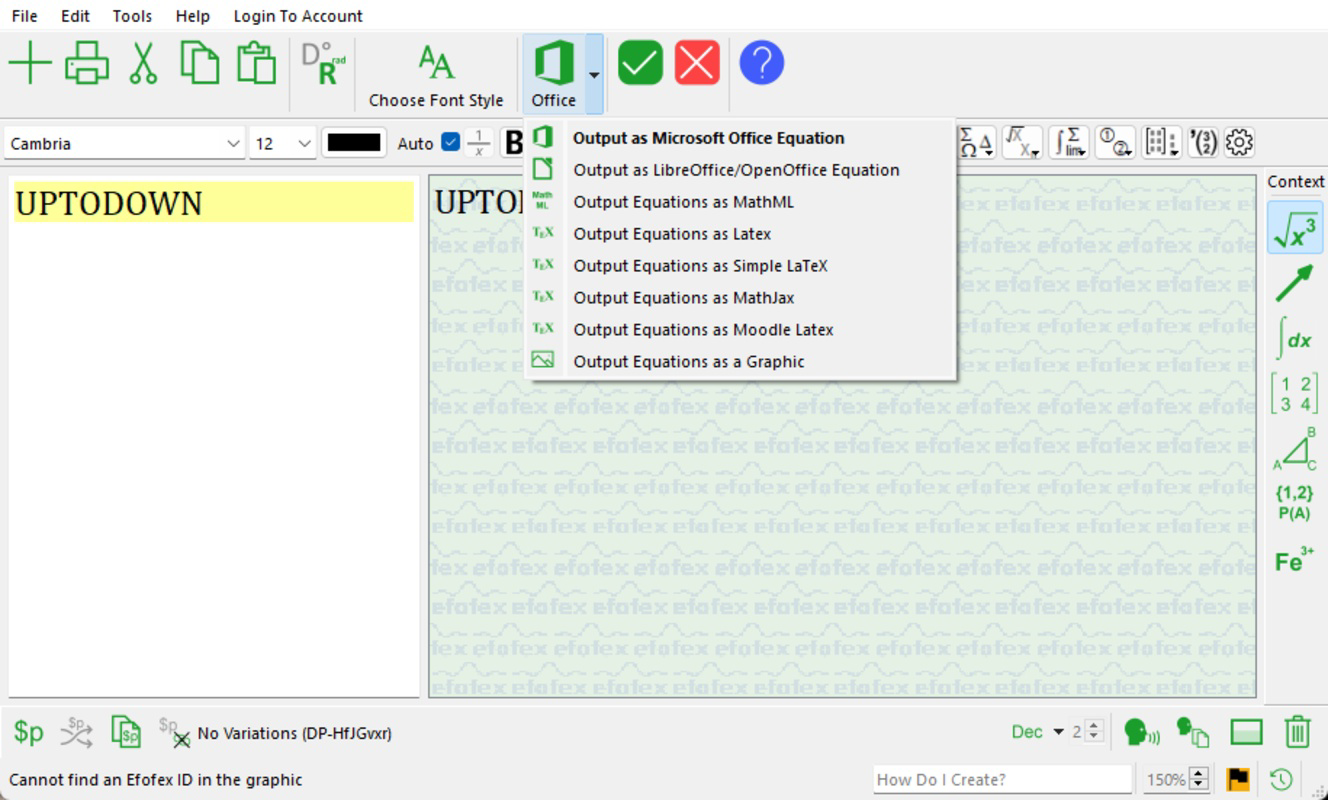Accept equation with green checkmark
This screenshot has width=1328, height=800.
click(640, 64)
